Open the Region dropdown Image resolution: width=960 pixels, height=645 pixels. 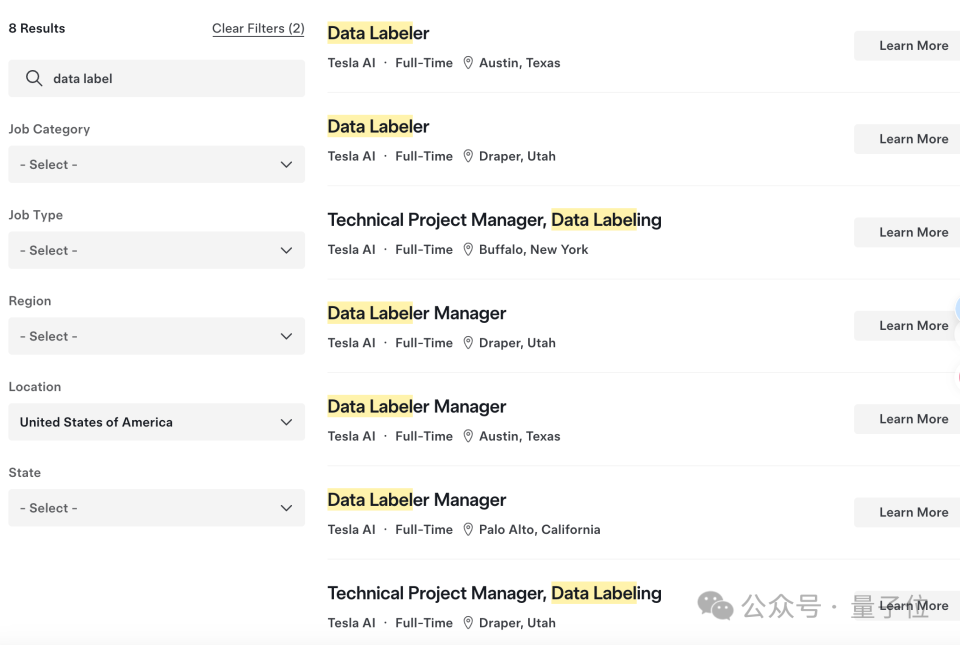pyautogui.click(x=156, y=336)
